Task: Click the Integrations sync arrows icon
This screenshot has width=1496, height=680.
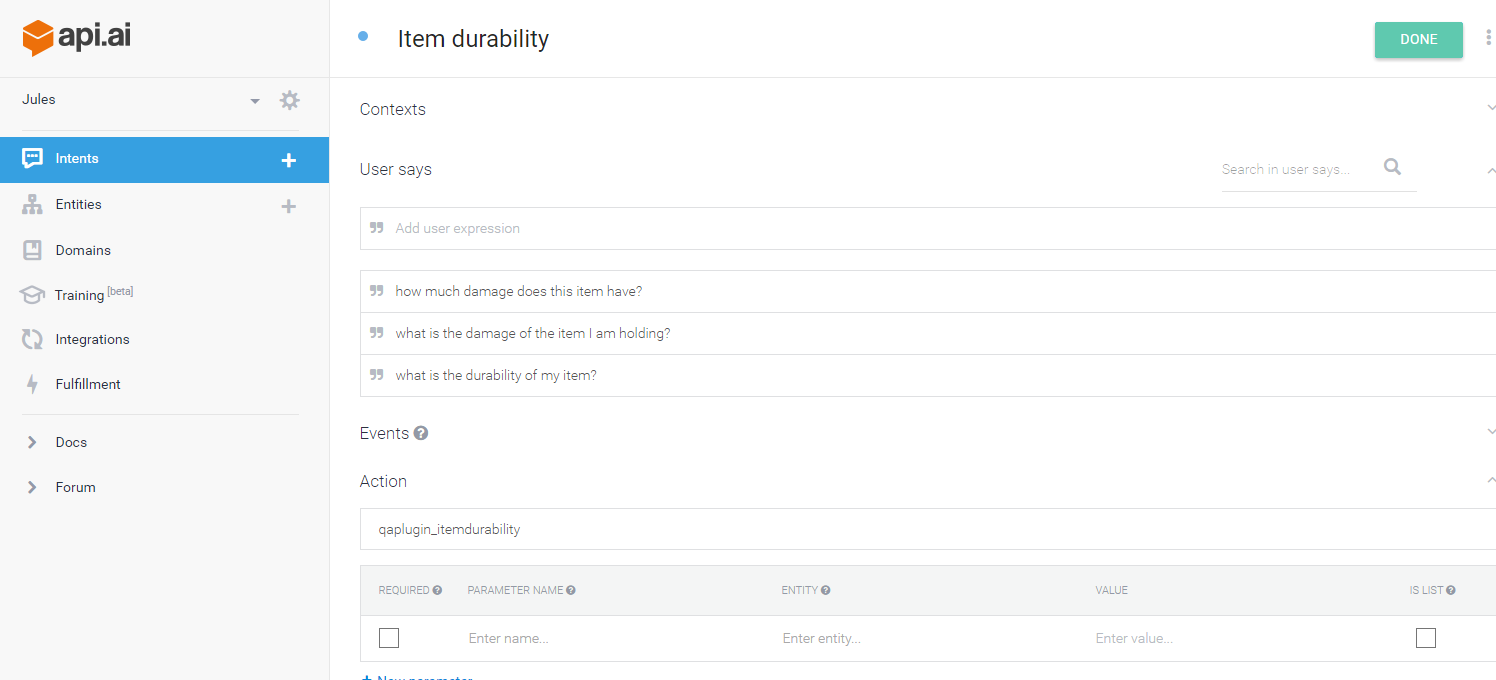Action: pos(33,340)
